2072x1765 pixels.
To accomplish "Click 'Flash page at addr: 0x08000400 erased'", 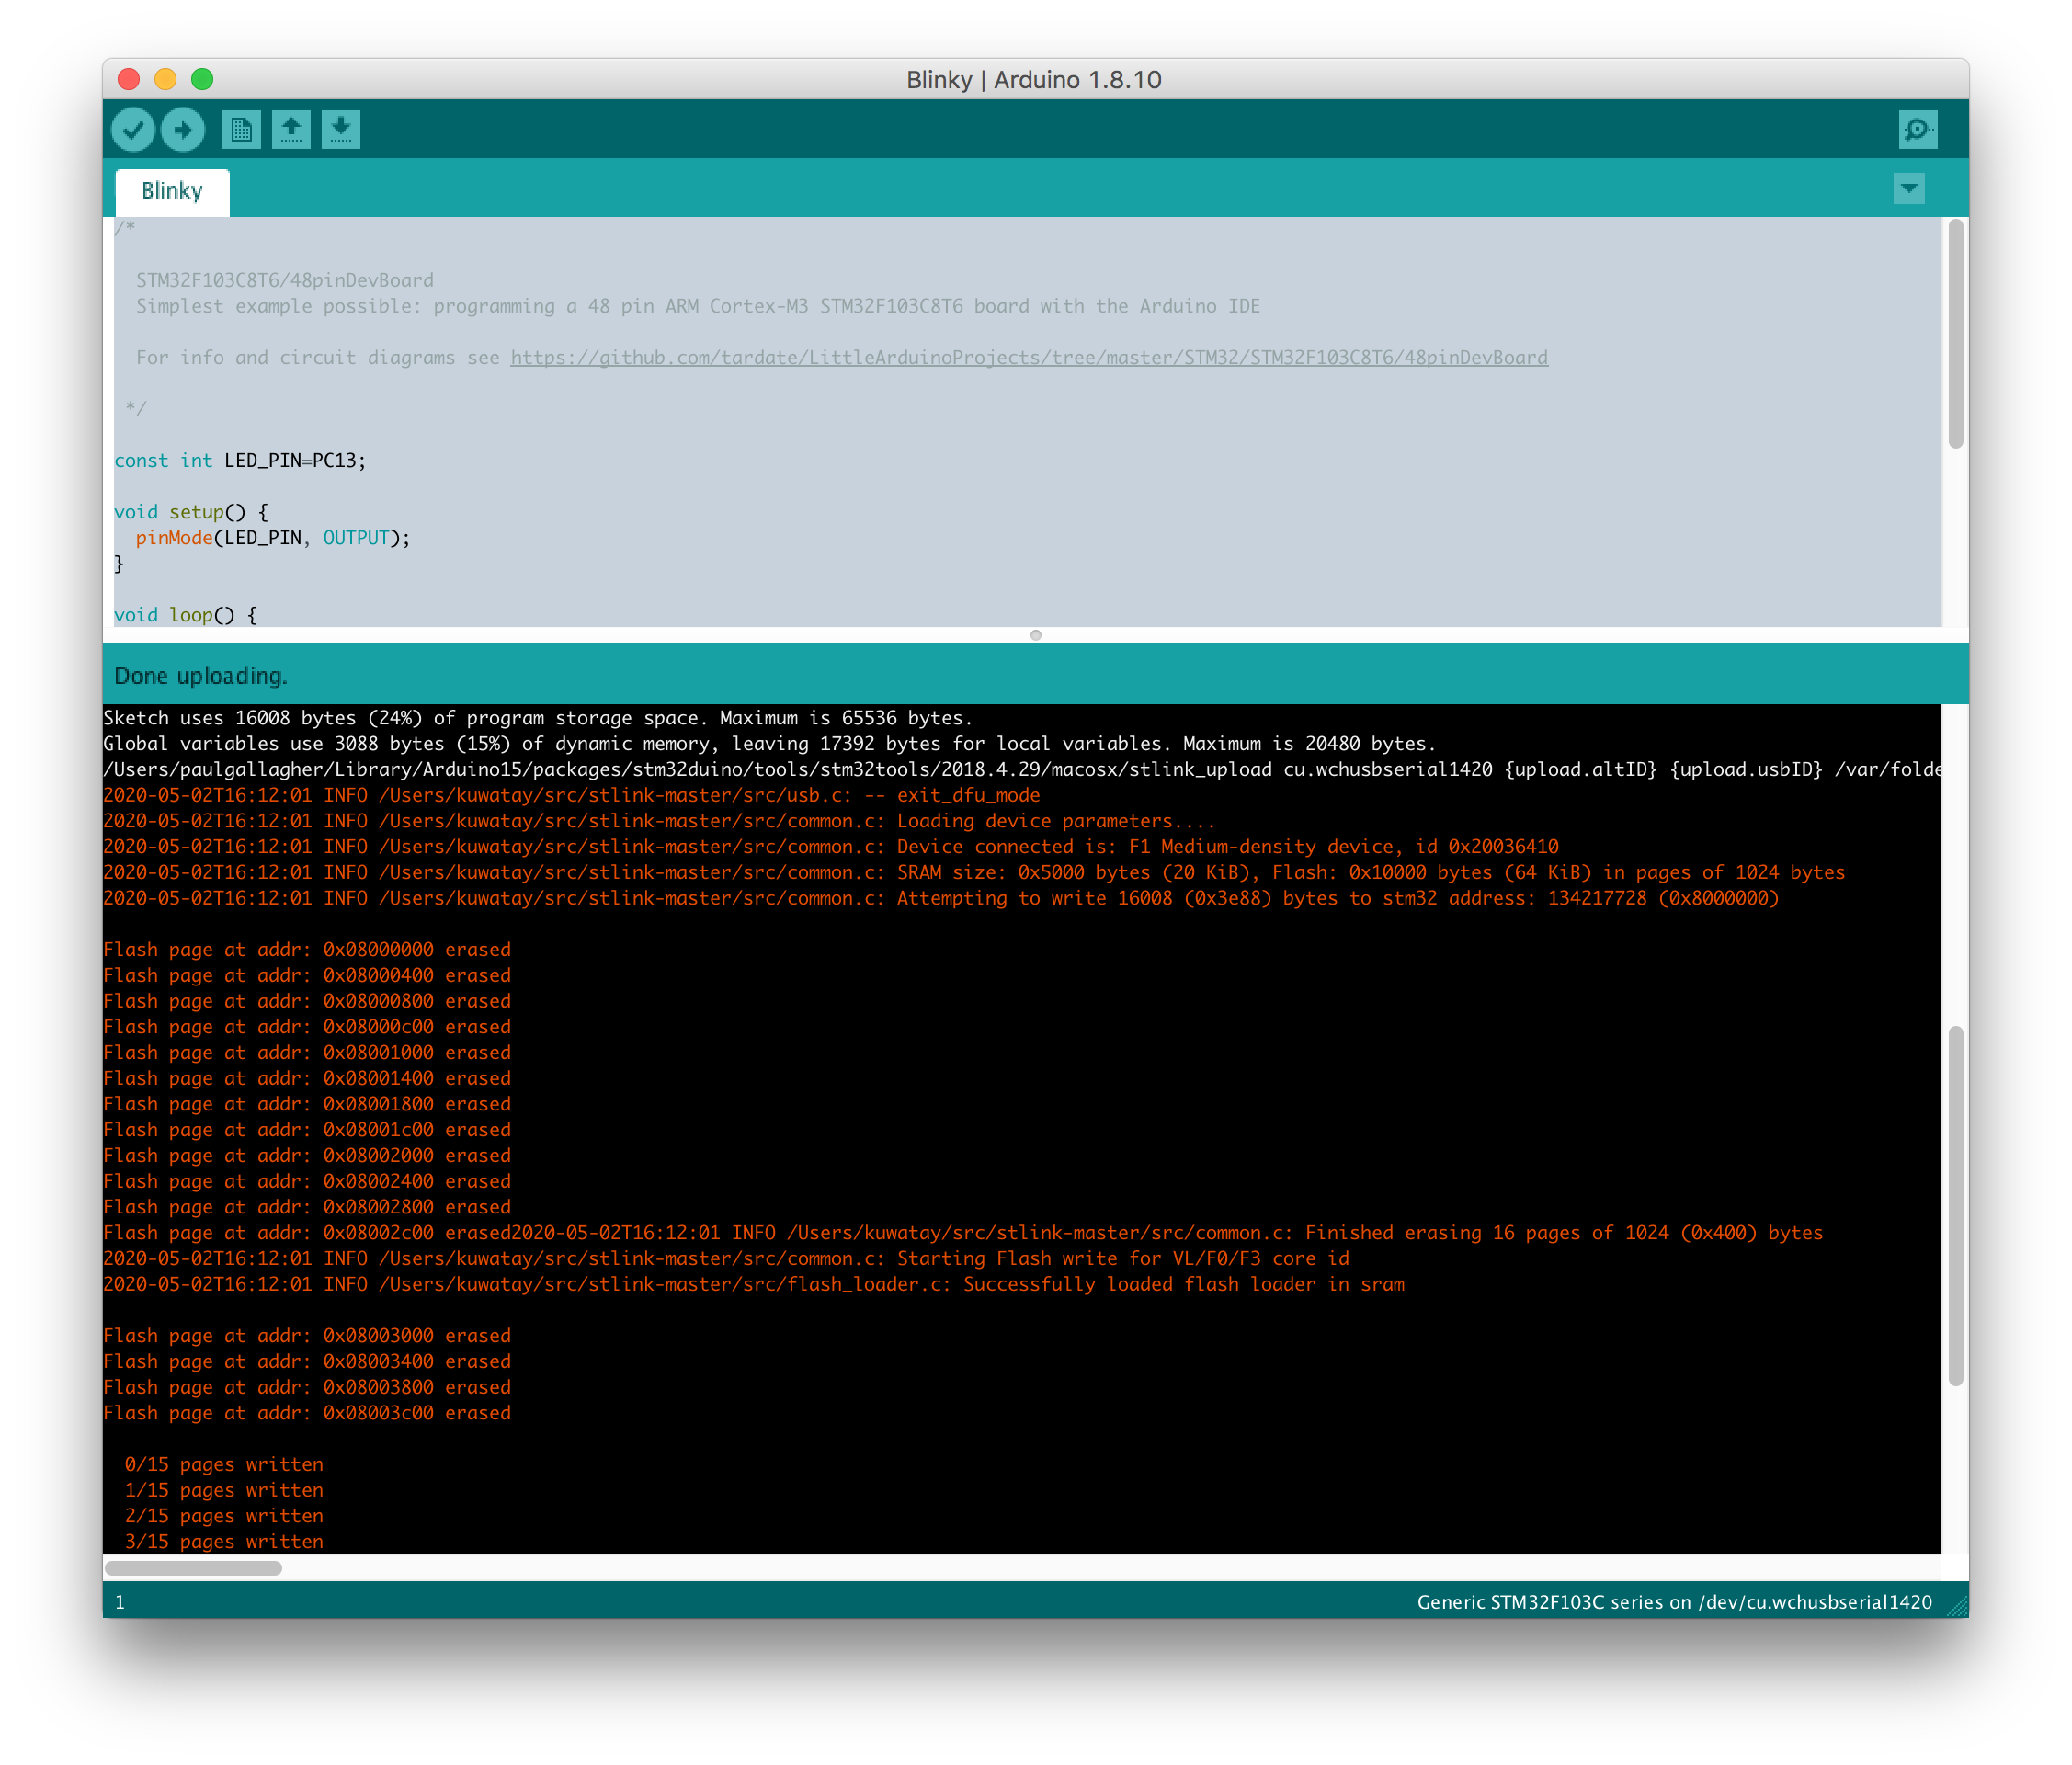I will coord(307,975).
